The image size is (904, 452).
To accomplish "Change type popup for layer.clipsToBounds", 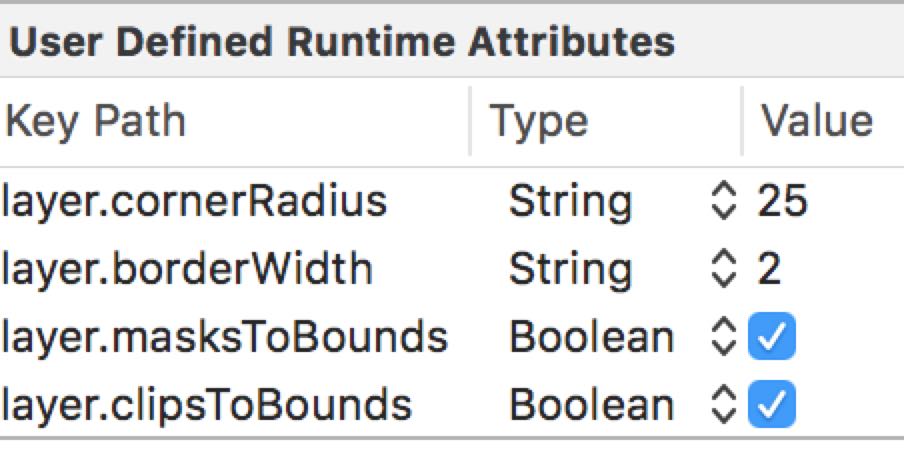I will [x=722, y=404].
